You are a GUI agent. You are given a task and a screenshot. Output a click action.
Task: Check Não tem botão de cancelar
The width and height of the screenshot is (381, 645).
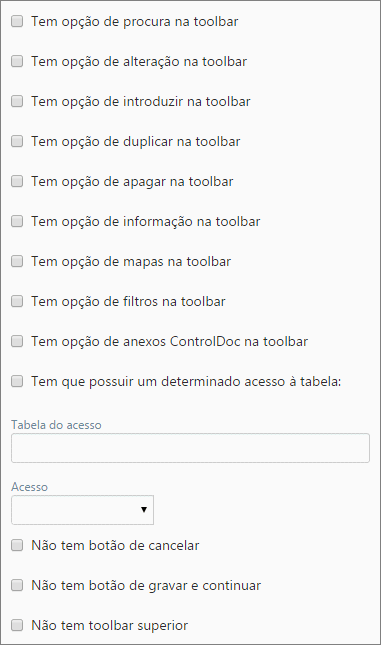17,545
